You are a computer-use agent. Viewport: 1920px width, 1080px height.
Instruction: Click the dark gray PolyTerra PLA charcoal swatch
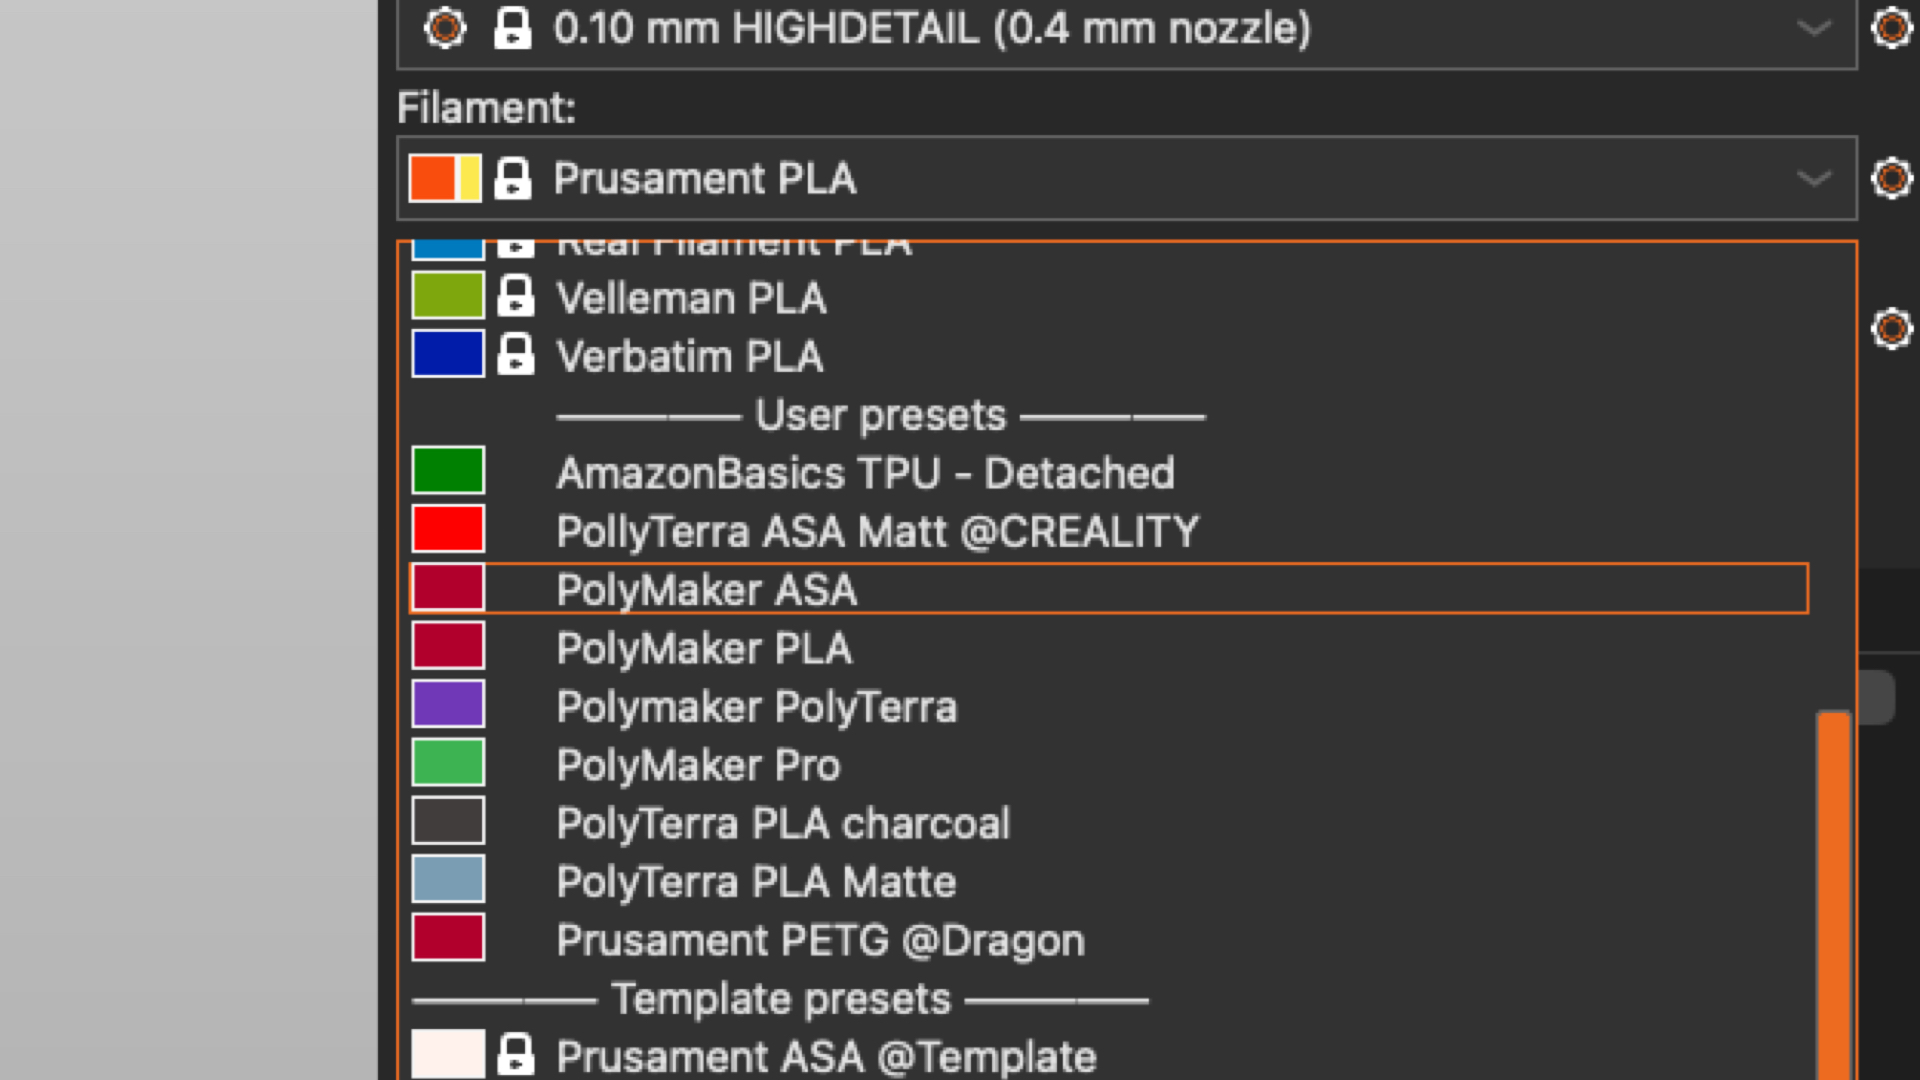(448, 821)
